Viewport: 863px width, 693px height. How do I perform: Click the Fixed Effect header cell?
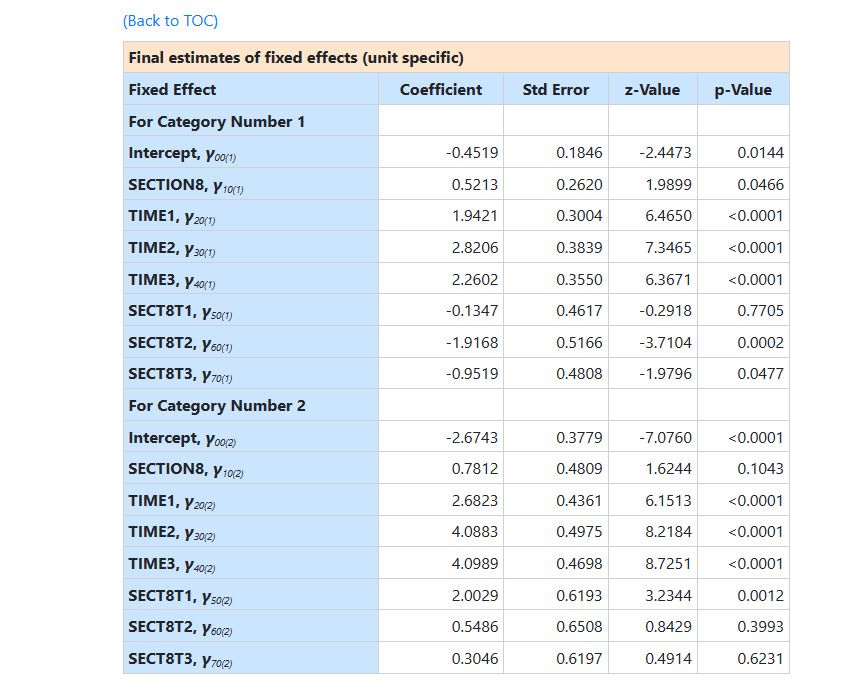tap(172, 90)
